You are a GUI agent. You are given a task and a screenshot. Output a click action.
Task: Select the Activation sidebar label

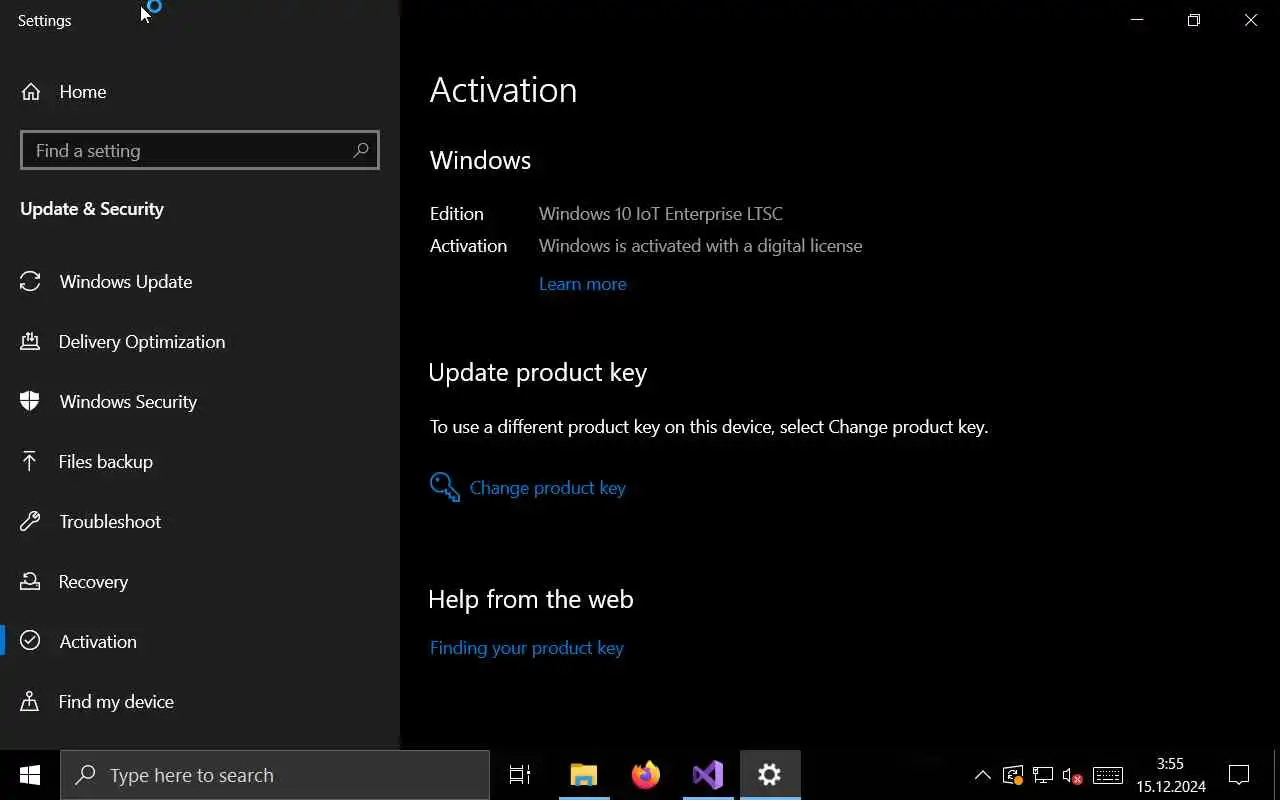click(x=98, y=642)
